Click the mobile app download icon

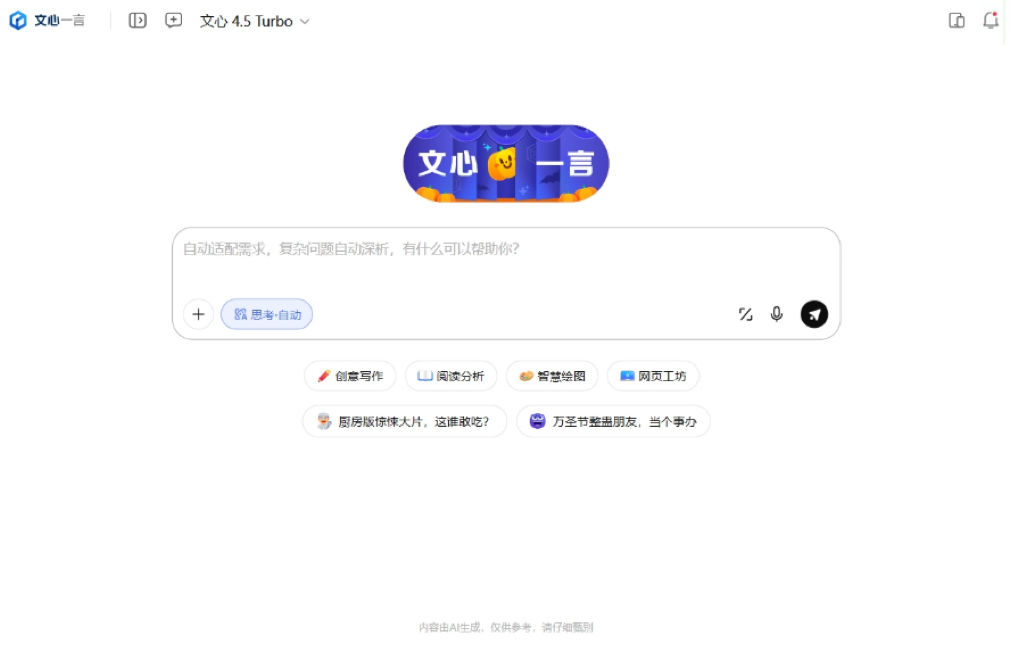(x=956, y=19)
